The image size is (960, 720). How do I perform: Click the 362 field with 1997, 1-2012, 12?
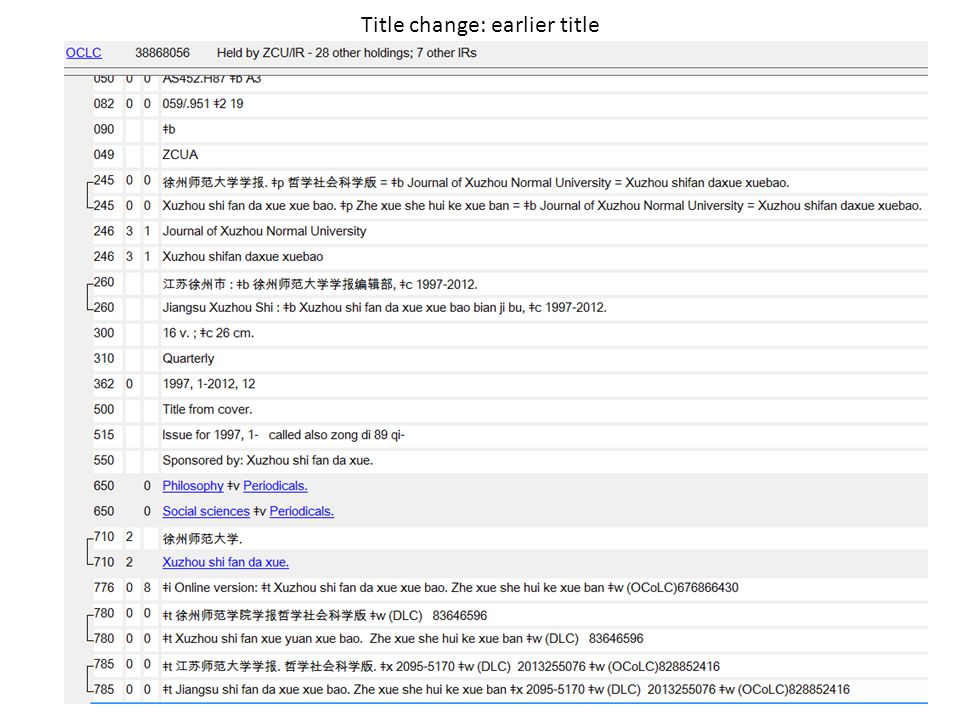tap(543, 384)
